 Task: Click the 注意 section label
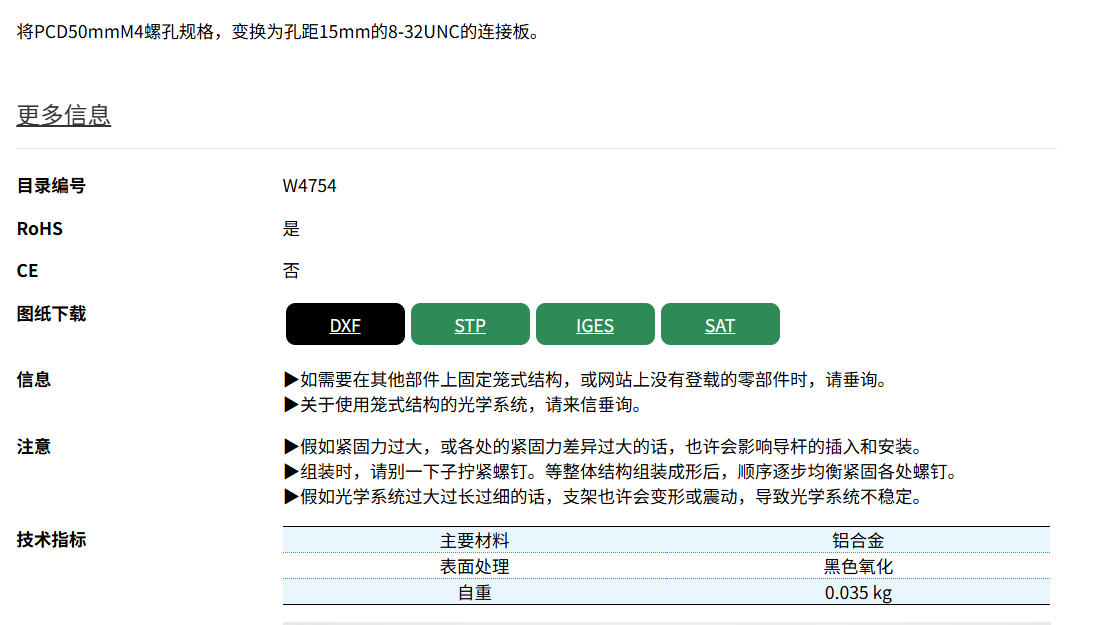pos(34,447)
